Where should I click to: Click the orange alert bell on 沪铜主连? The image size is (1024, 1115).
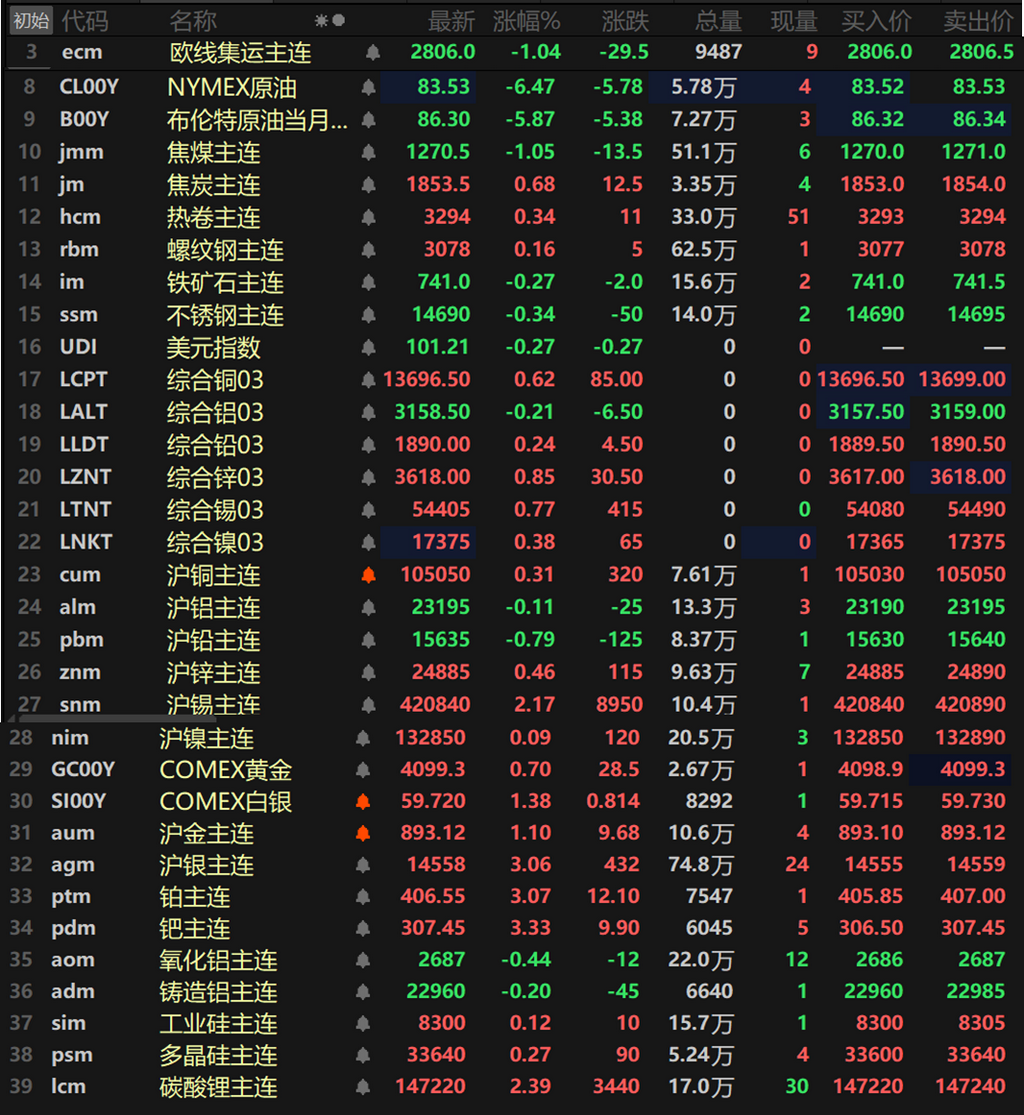point(368,575)
